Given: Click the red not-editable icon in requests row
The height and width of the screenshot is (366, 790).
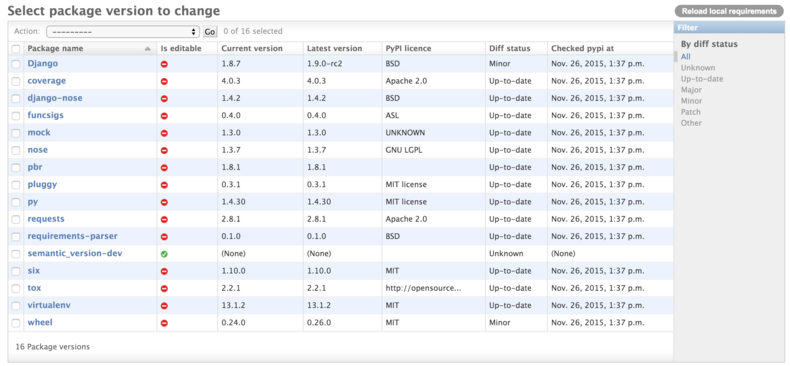Looking at the screenshot, I should click(x=164, y=220).
